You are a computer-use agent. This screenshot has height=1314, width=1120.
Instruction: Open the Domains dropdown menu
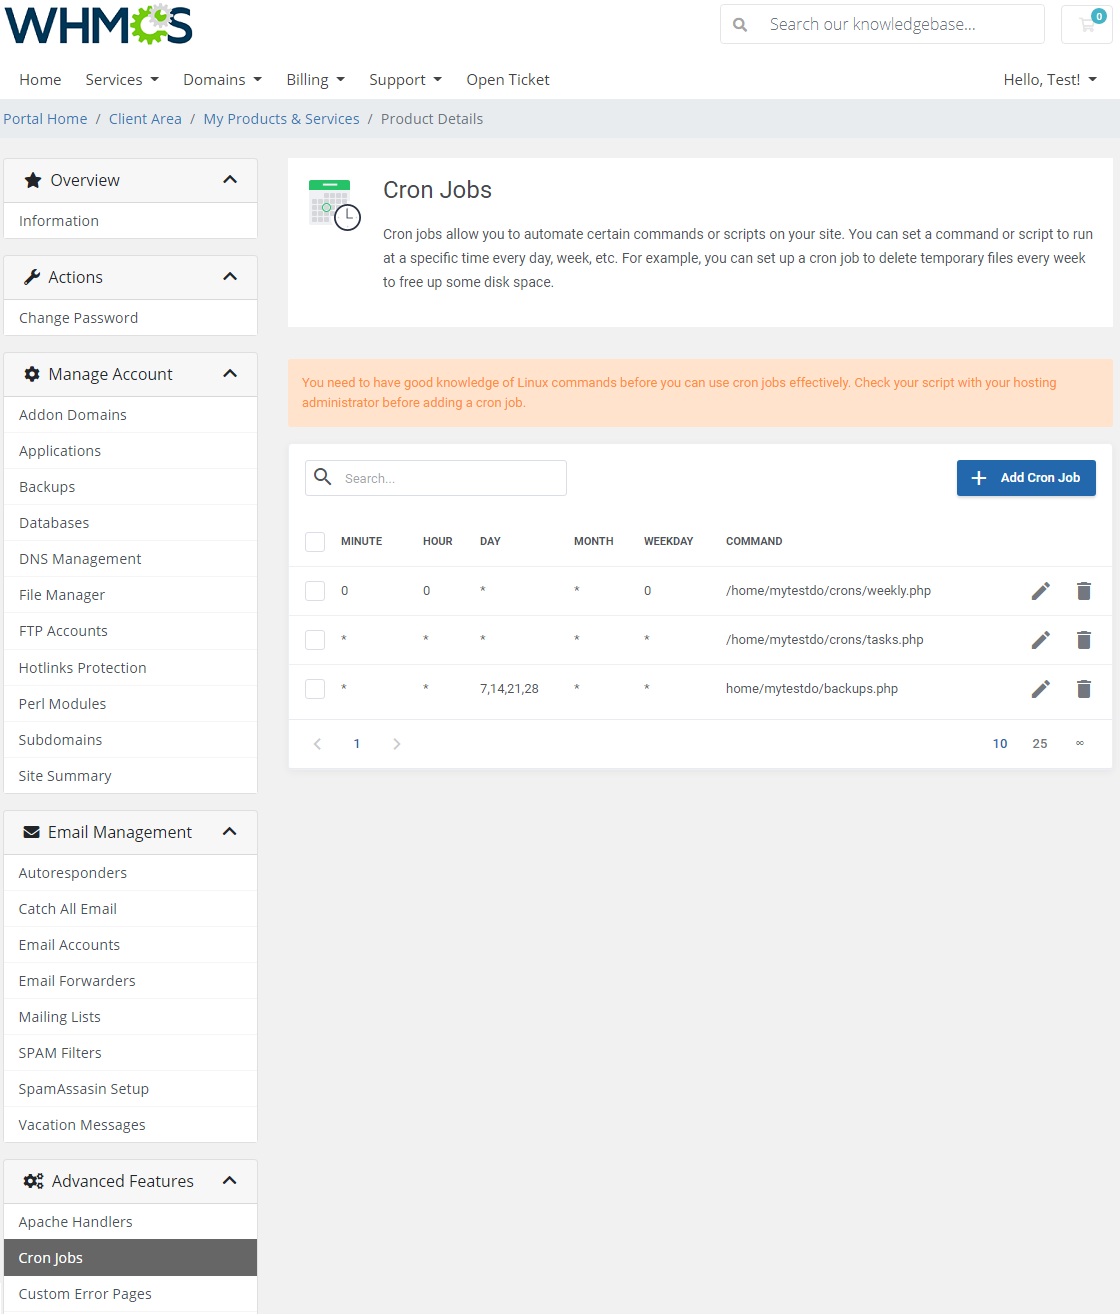click(x=222, y=80)
